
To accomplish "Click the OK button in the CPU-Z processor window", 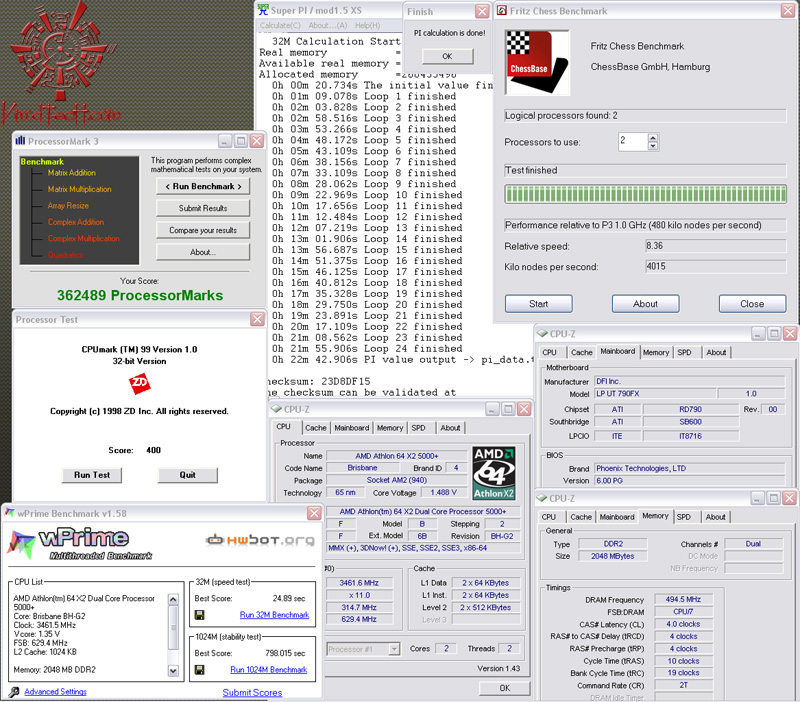I will (505, 688).
